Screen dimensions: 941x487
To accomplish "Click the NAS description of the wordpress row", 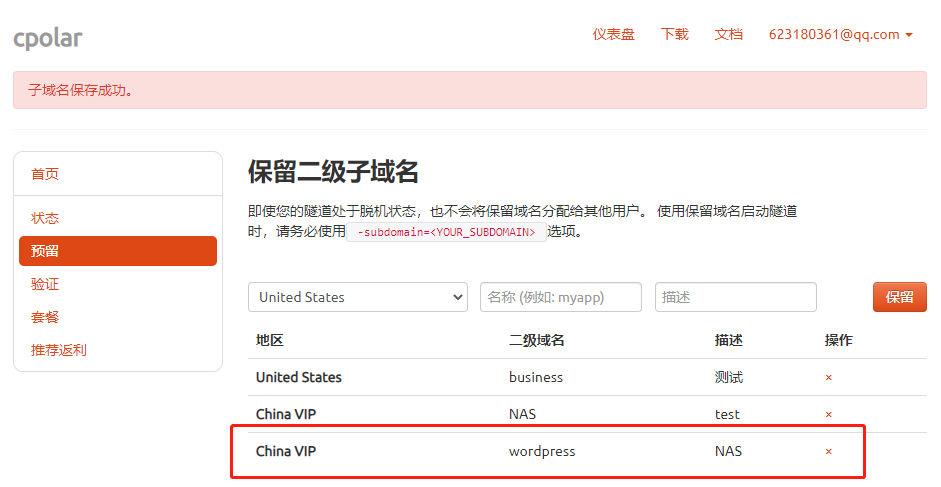I will point(728,452).
